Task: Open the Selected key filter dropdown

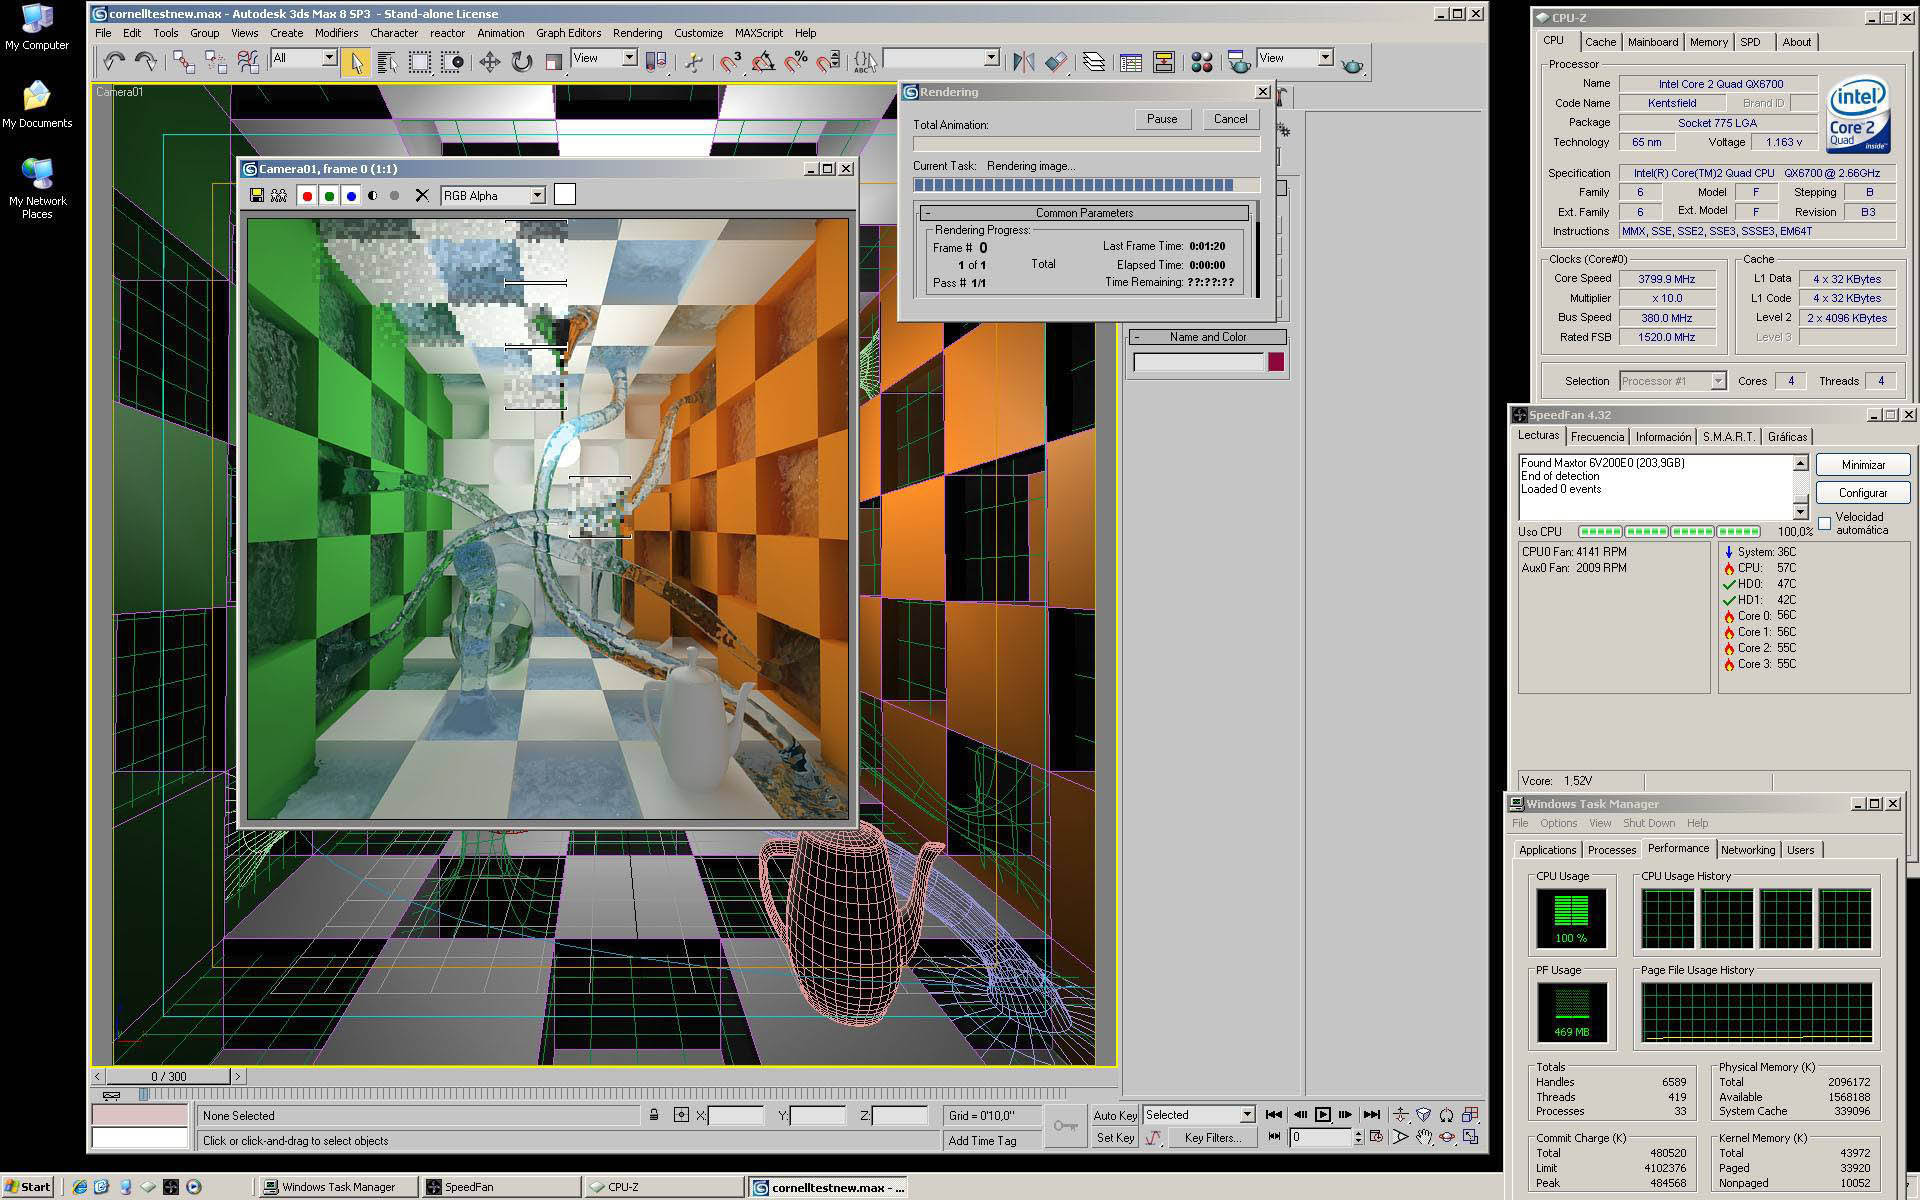Action: [x=1247, y=1115]
